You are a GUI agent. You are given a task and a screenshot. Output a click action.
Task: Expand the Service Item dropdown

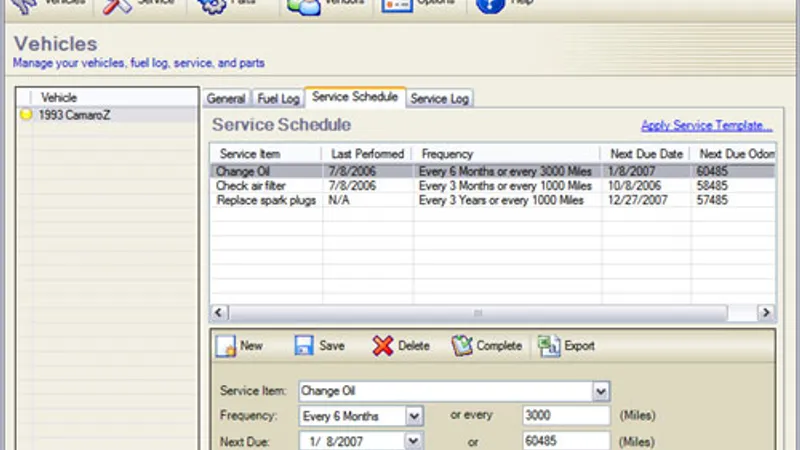tap(600, 391)
